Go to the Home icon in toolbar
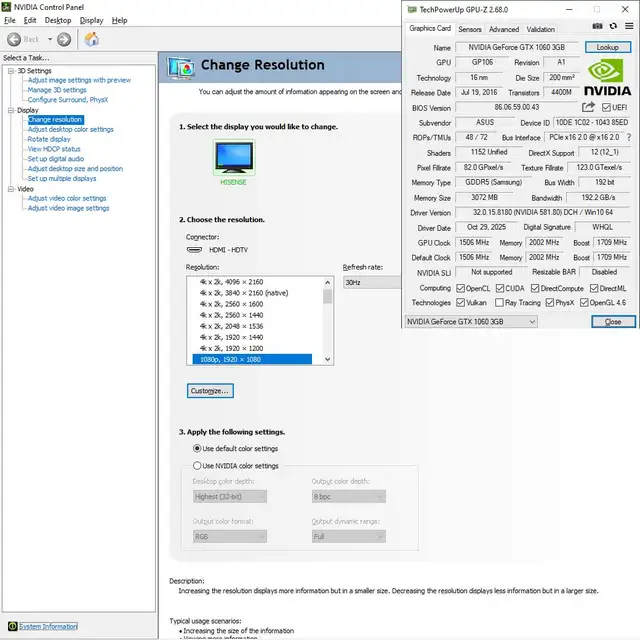This screenshot has width=640, height=640. click(x=92, y=40)
